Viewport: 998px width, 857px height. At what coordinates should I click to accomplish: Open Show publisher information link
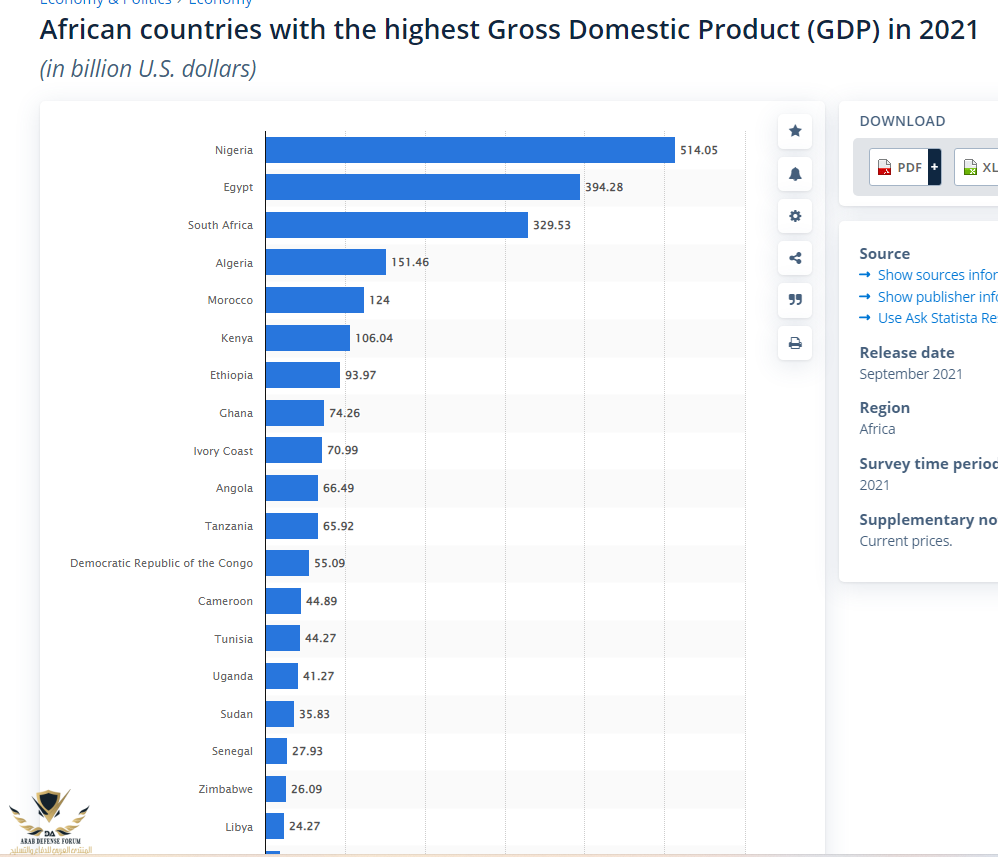(x=935, y=297)
